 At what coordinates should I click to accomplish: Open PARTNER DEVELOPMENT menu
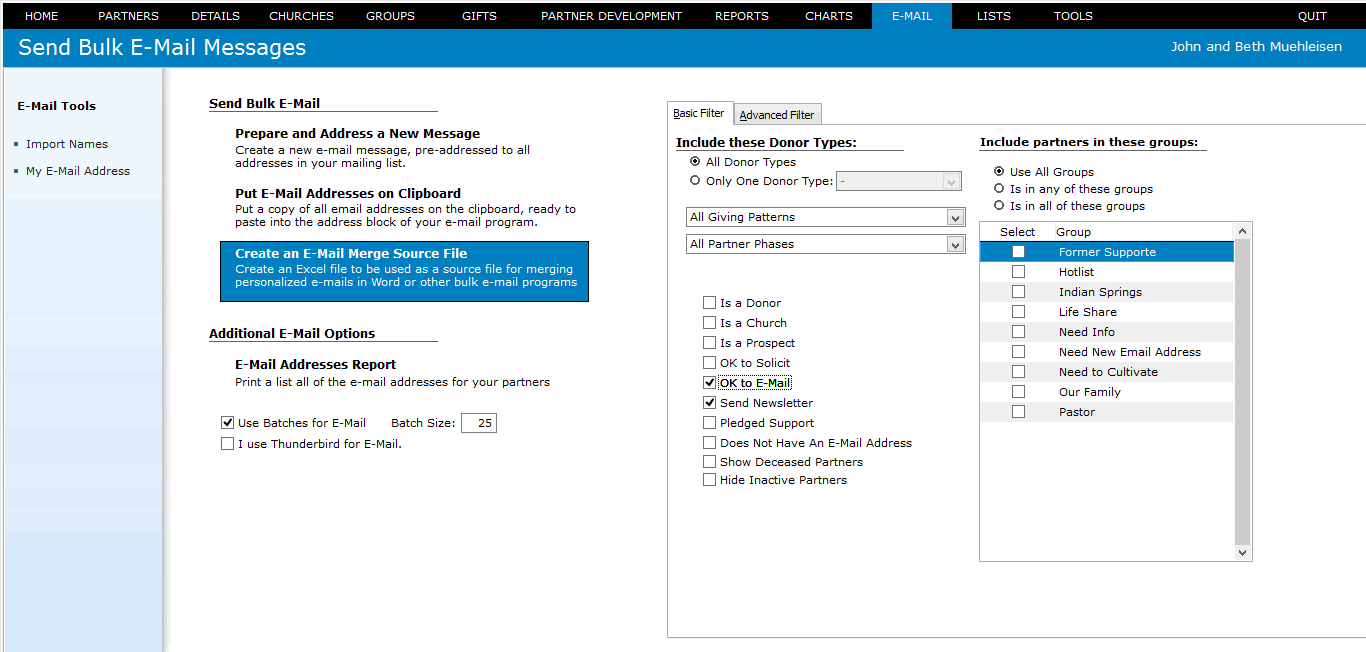(611, 16)
